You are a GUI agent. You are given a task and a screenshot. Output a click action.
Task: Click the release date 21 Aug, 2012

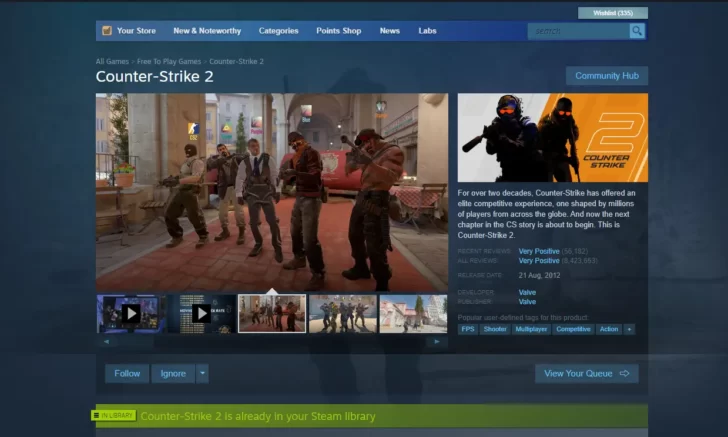[539, 275]
